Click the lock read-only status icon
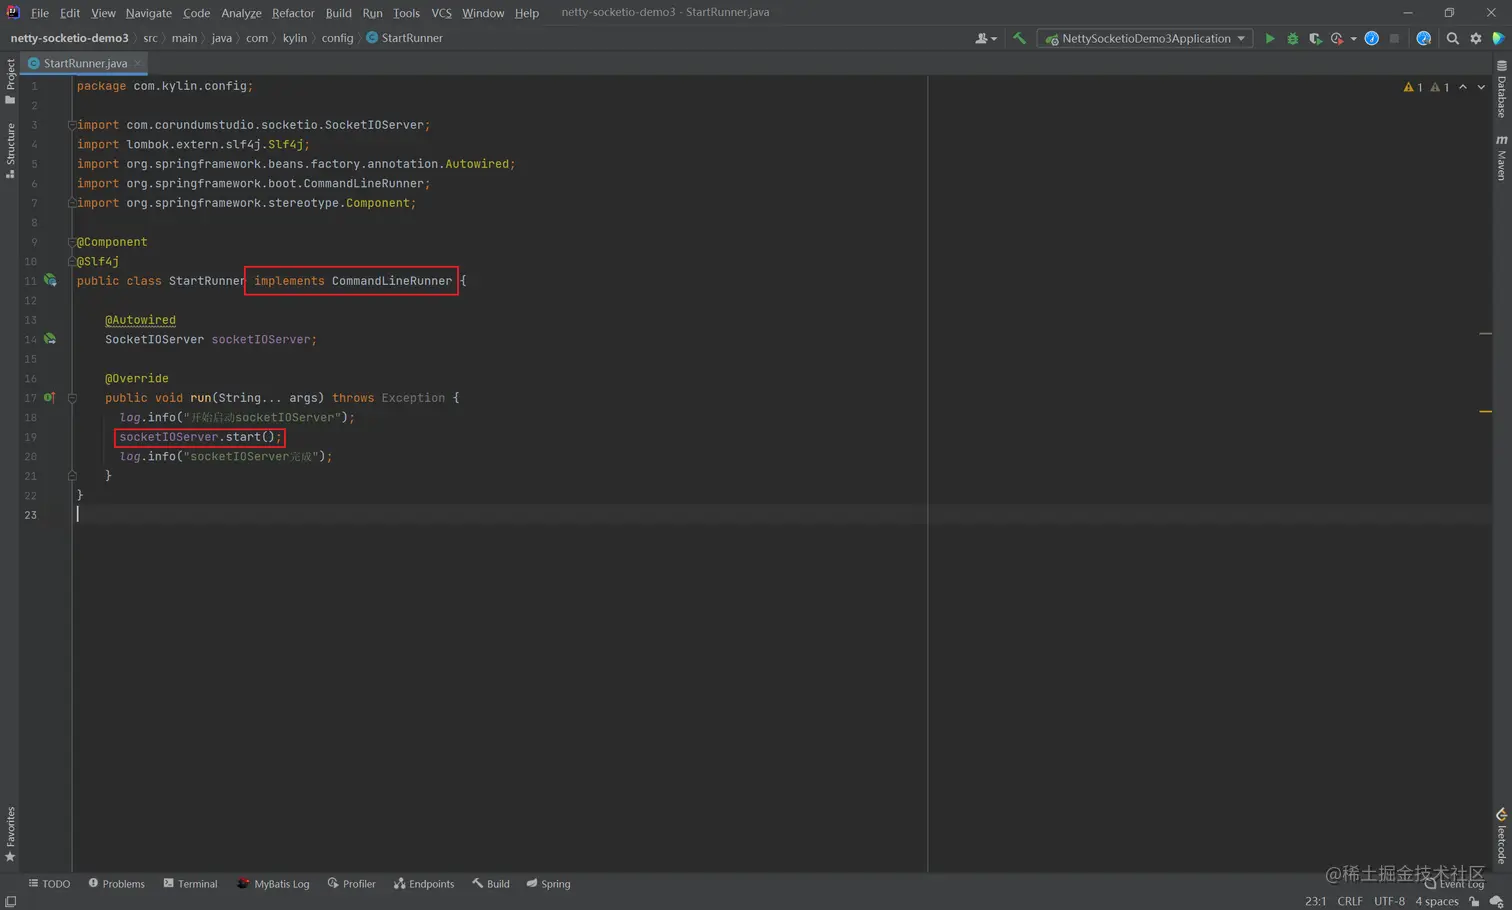This screenshot has height=910, width=1512. tap(1474, 901)
